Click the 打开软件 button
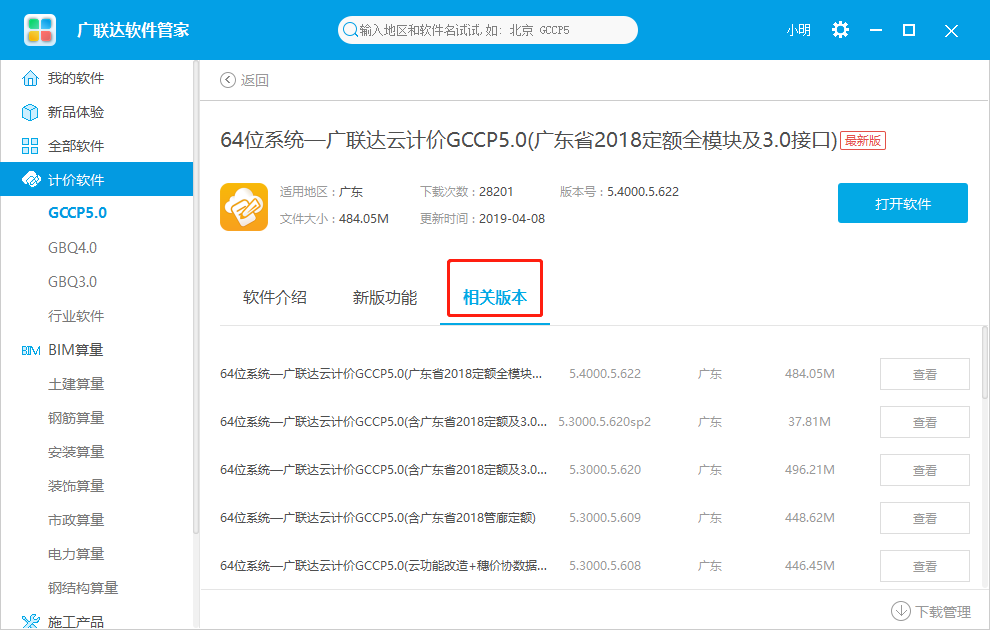This screenshot has width=990, height=630. tap(902, 203)
